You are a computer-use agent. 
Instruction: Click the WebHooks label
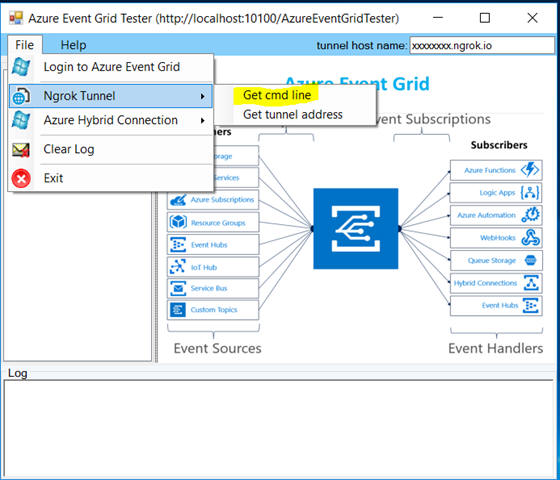498,238
